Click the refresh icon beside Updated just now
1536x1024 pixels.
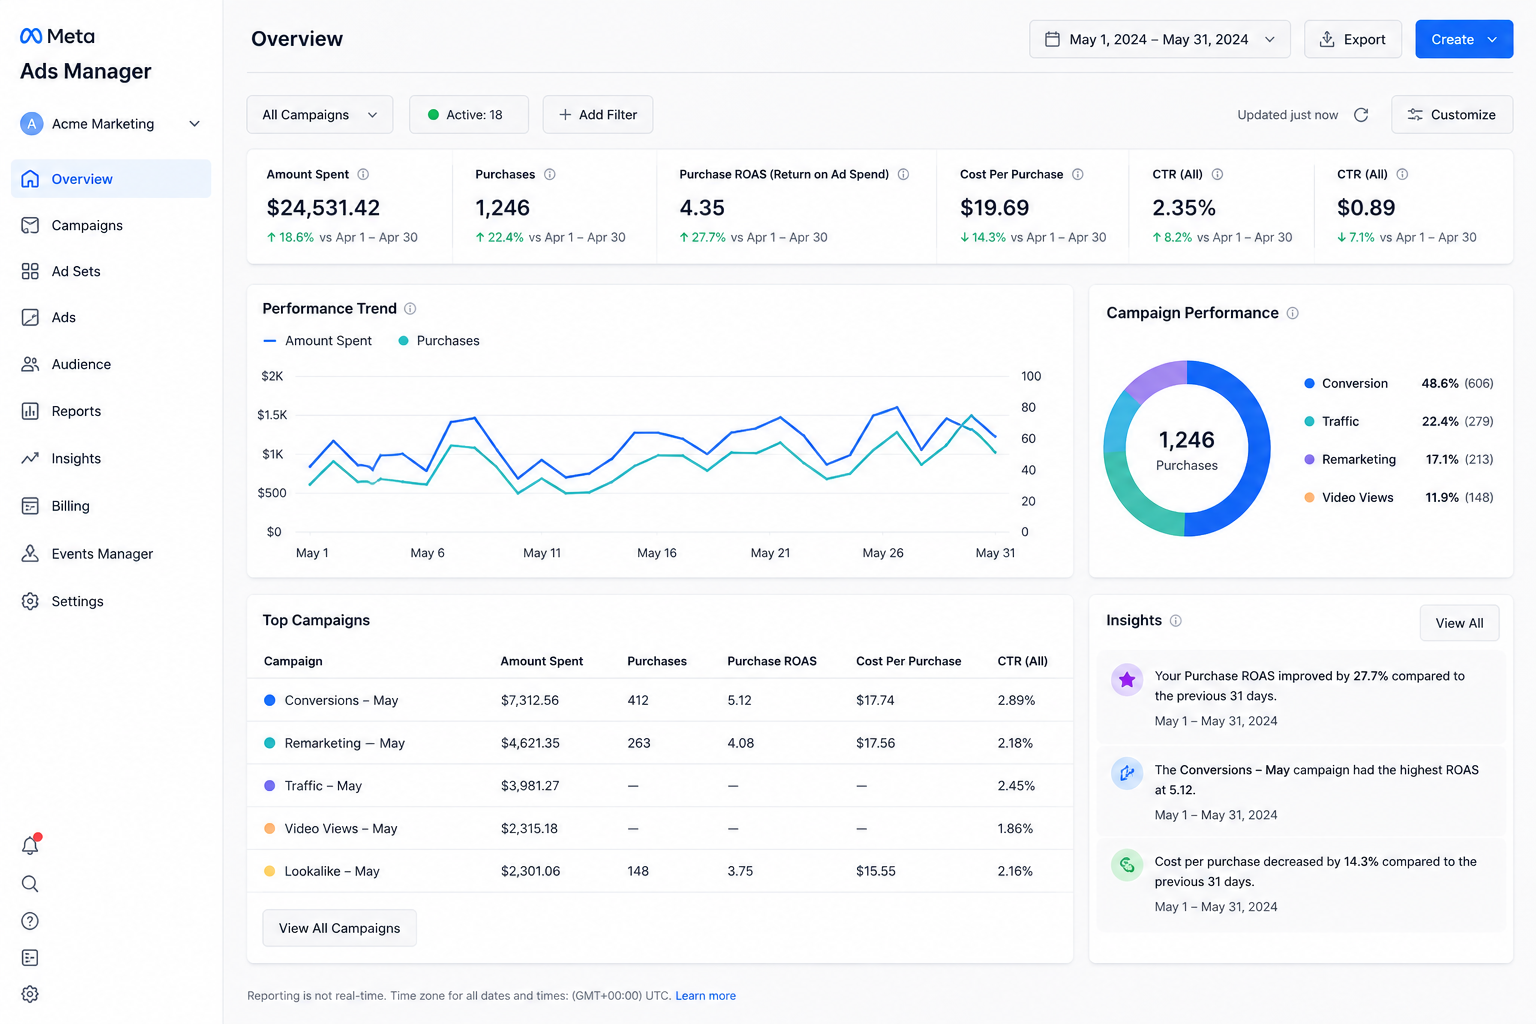click(x=1361, y=115)
